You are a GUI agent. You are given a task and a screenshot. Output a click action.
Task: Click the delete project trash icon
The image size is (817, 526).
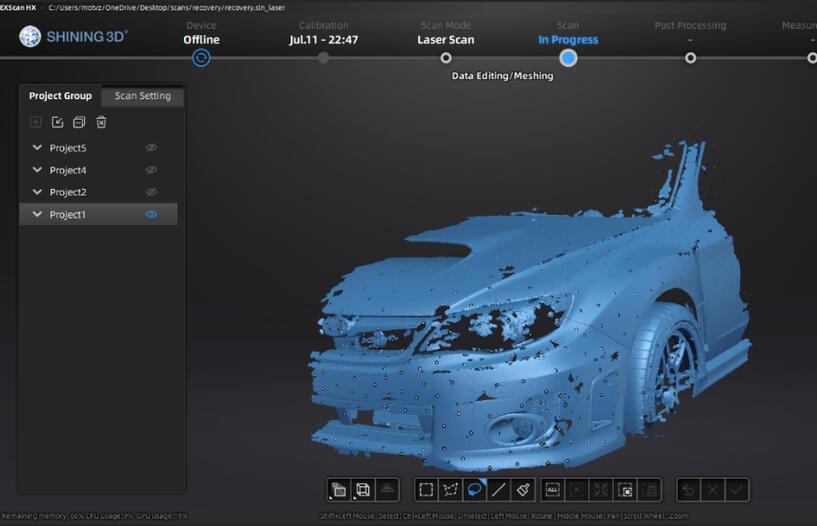pos(101,122)
